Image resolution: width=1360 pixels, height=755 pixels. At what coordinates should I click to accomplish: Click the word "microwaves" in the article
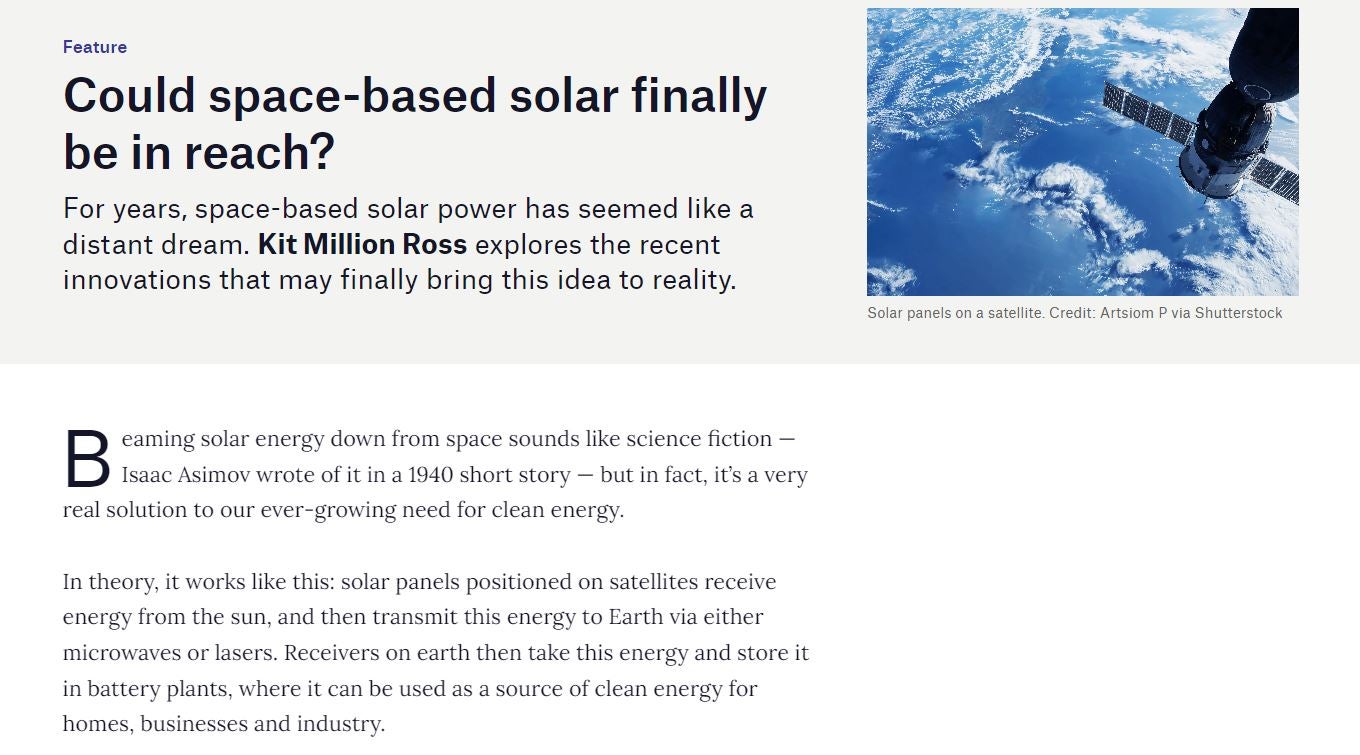pyautogui.click(x=121, y=653)
